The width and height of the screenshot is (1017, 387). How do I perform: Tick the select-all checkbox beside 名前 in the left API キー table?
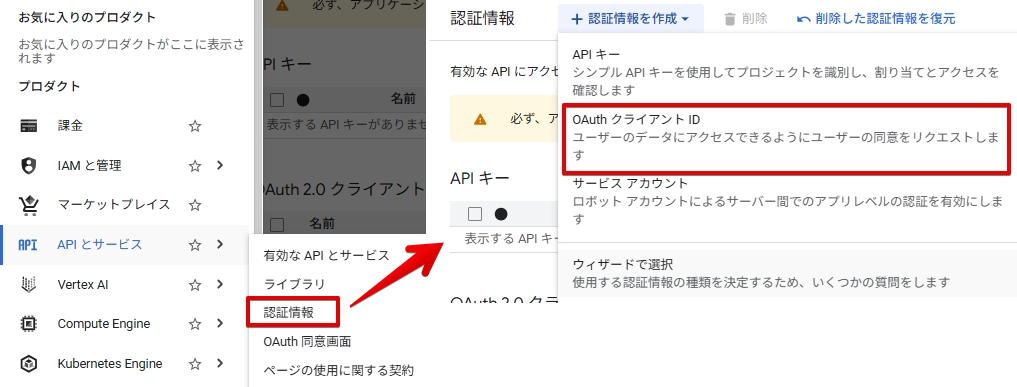pos(277,100)
